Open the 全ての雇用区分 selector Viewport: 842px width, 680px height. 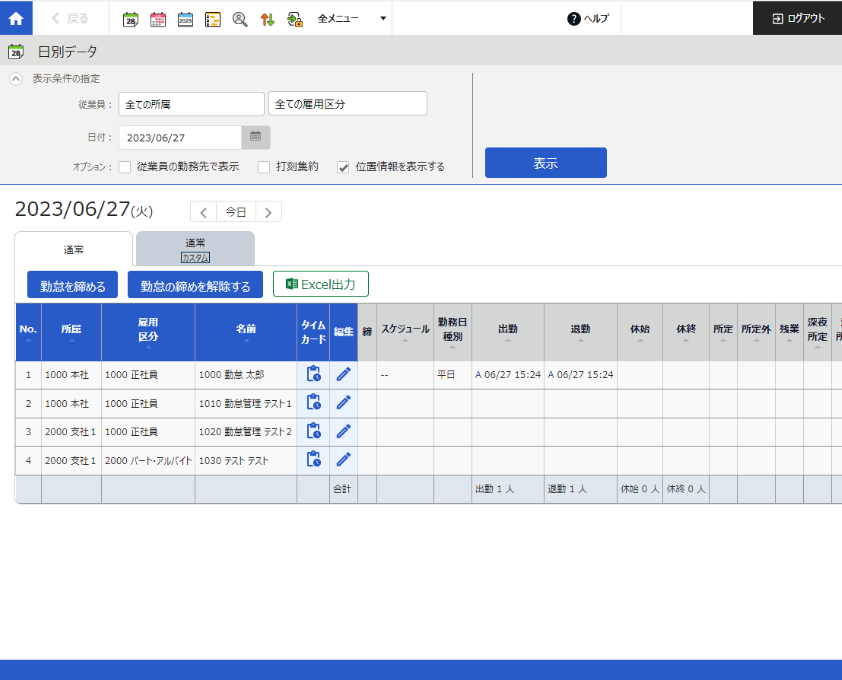[348, 104]
